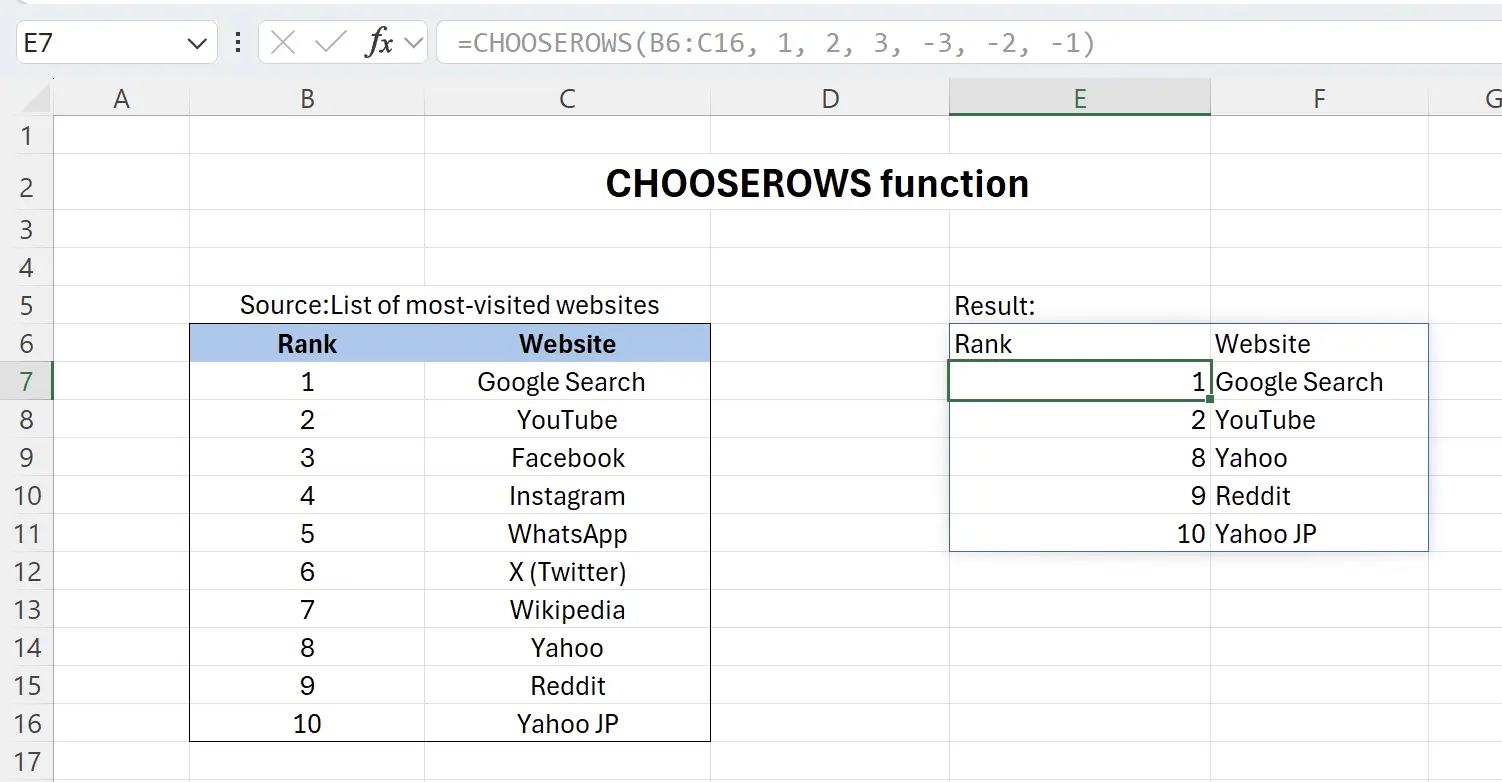Click the vertical ellipsis beside the Name Box
Viewport: 1502px width, 782px height.
(237, 42)
